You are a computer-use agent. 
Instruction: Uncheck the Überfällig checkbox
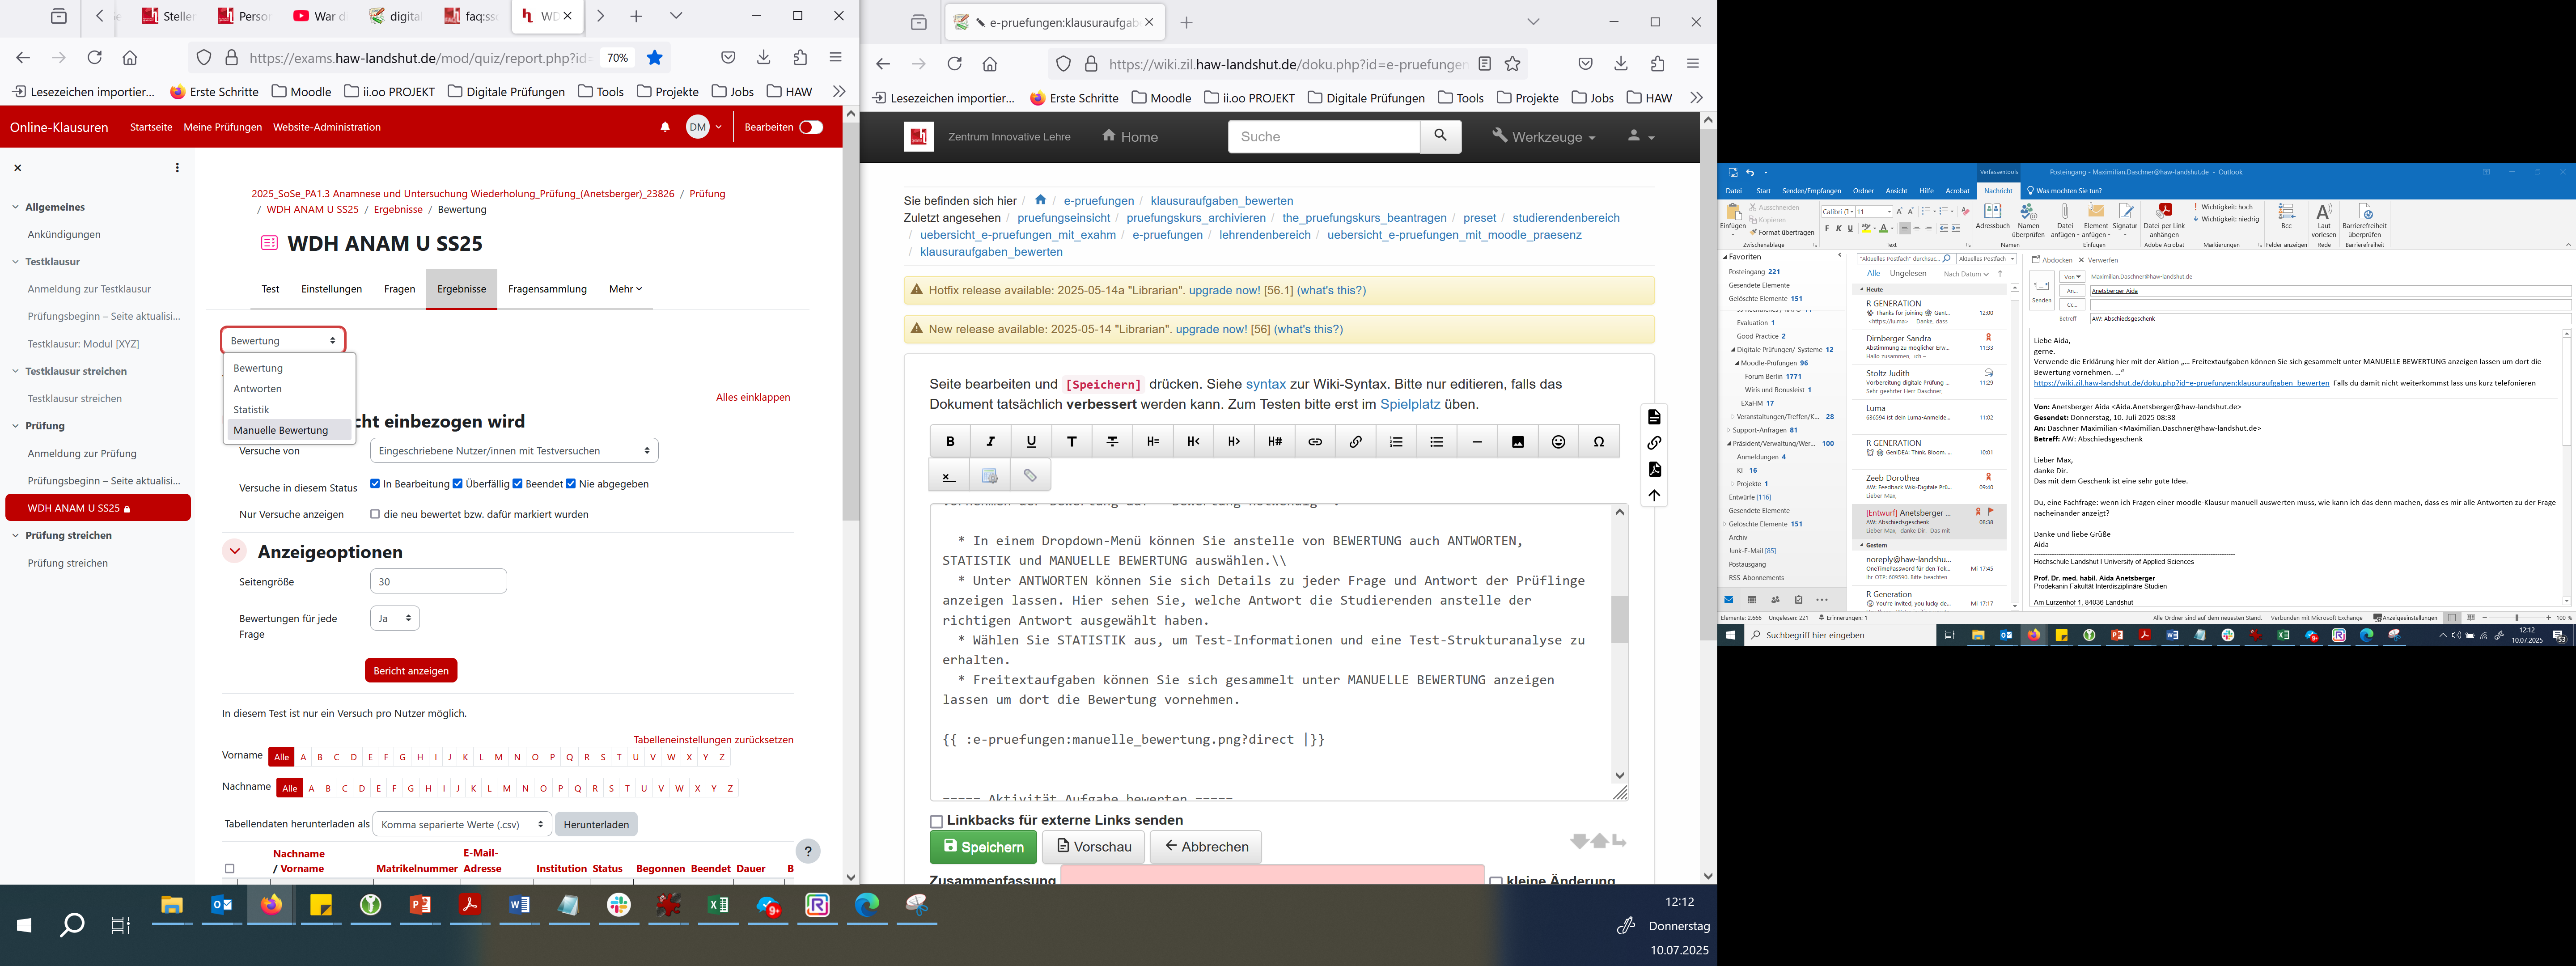tap(457, 484)
